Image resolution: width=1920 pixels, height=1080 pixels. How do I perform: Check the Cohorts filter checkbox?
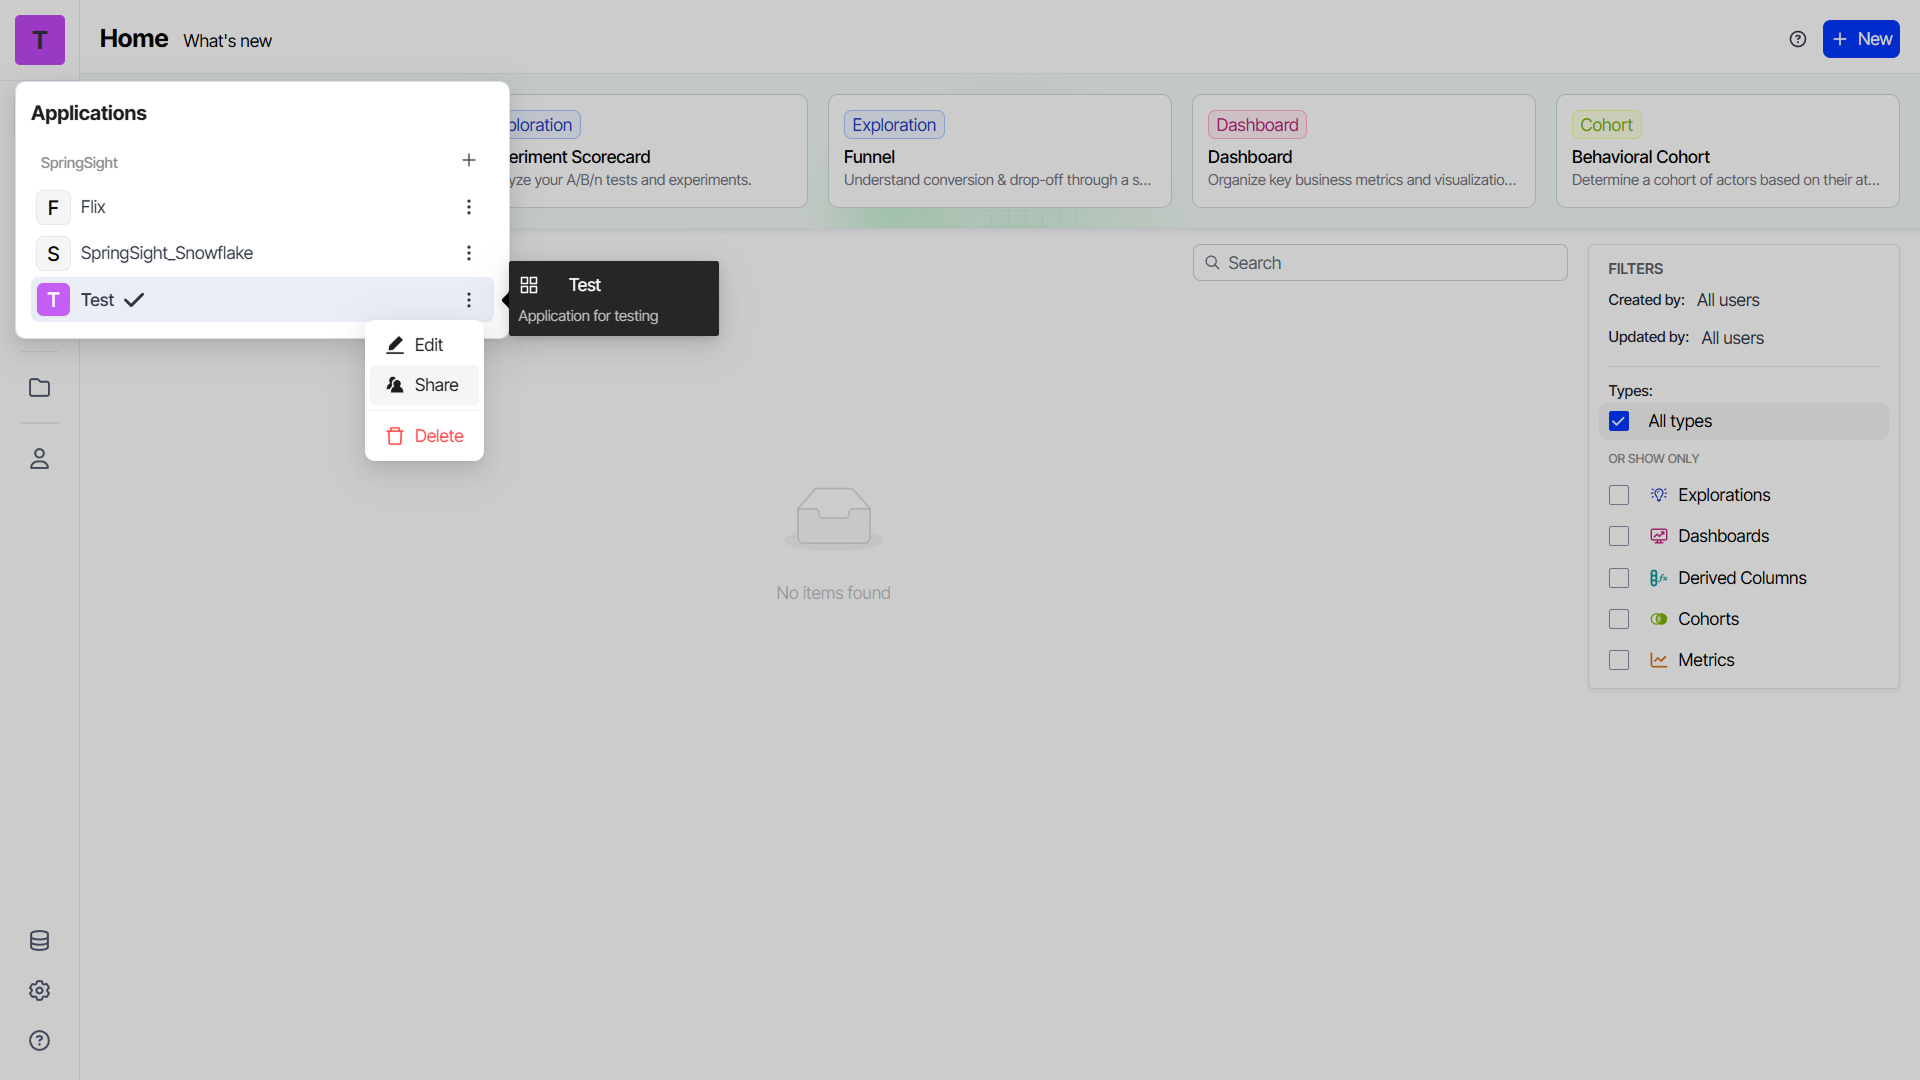pyautogui.click(x=1618, y=619)
